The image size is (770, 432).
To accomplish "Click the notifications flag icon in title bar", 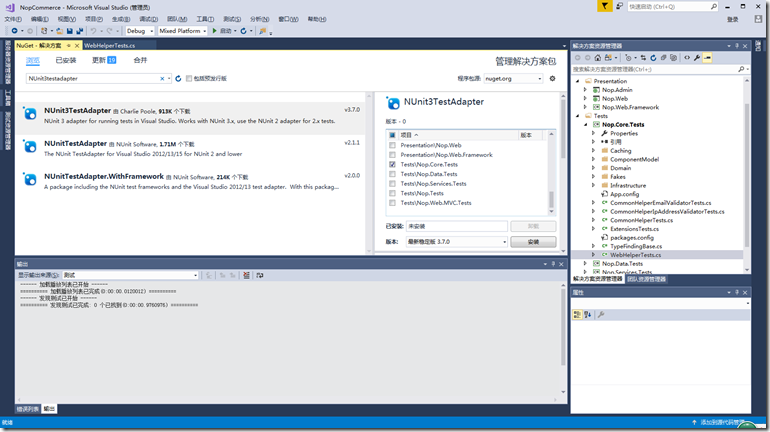I will click(x=605, y=6).
